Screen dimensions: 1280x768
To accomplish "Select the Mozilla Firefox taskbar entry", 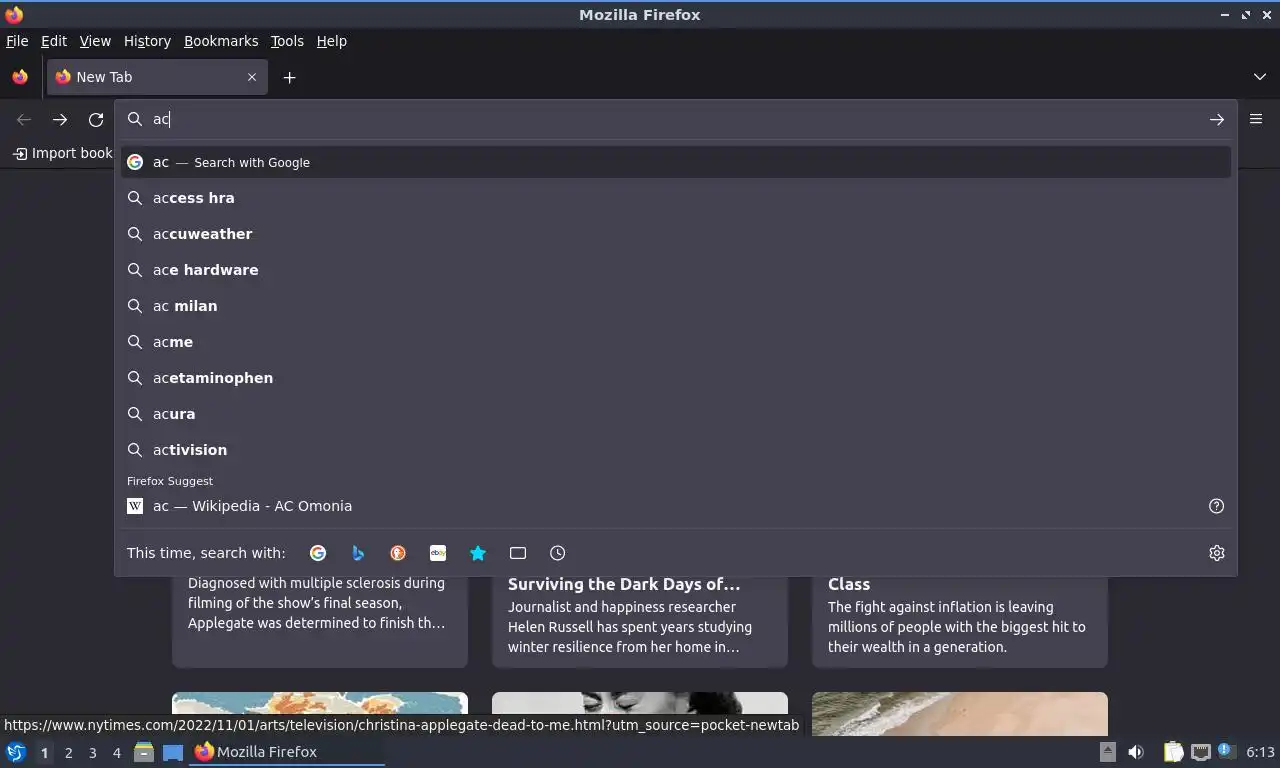I will pyautogui.click(x=288, y=752).
